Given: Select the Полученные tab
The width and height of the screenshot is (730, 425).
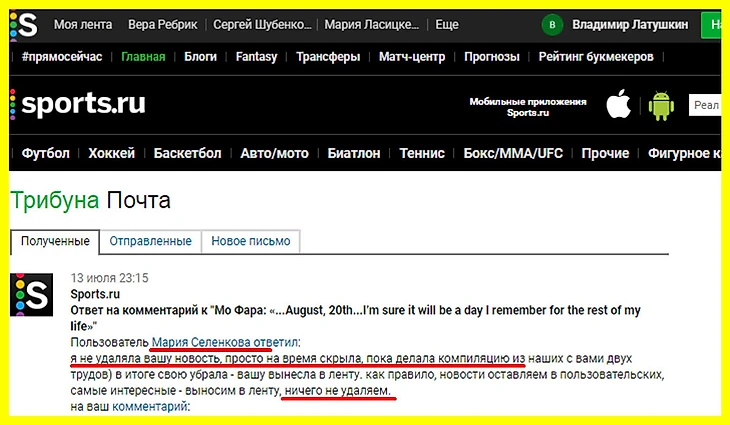Looking at the screenshot, I should (x=55, y=241).
